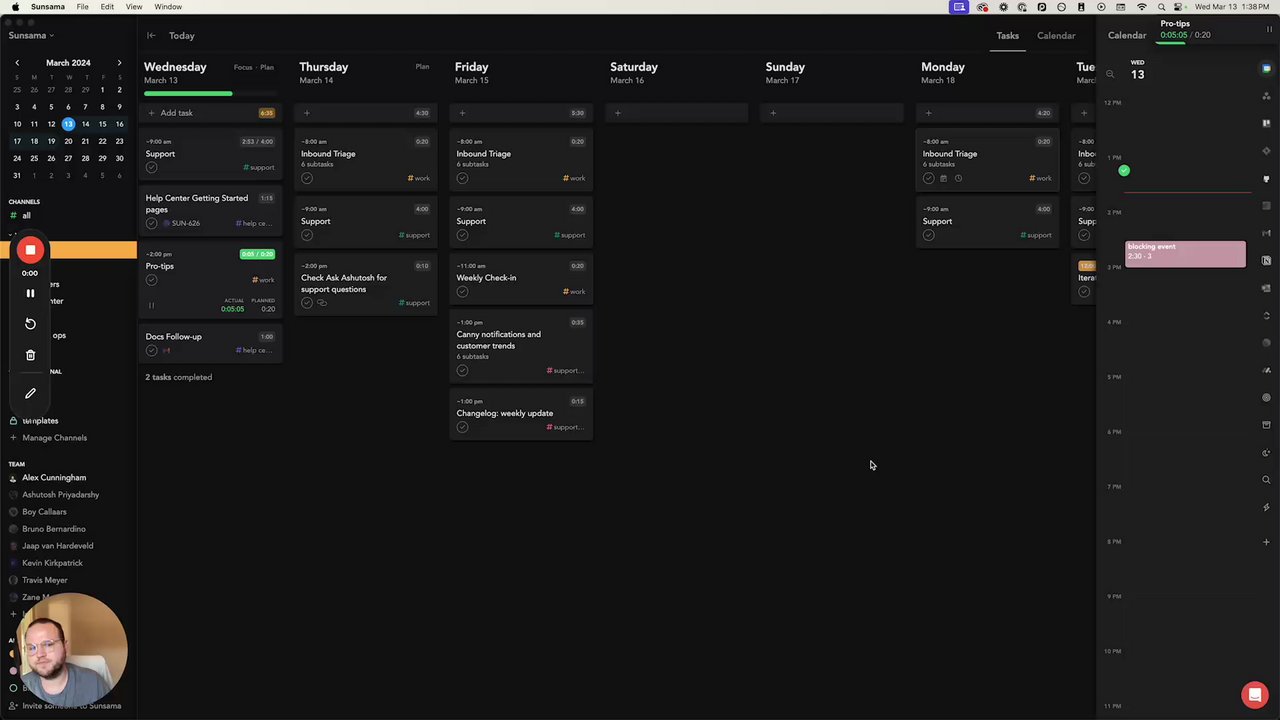Expand the 2 tasks completed list

pos(178,377)
